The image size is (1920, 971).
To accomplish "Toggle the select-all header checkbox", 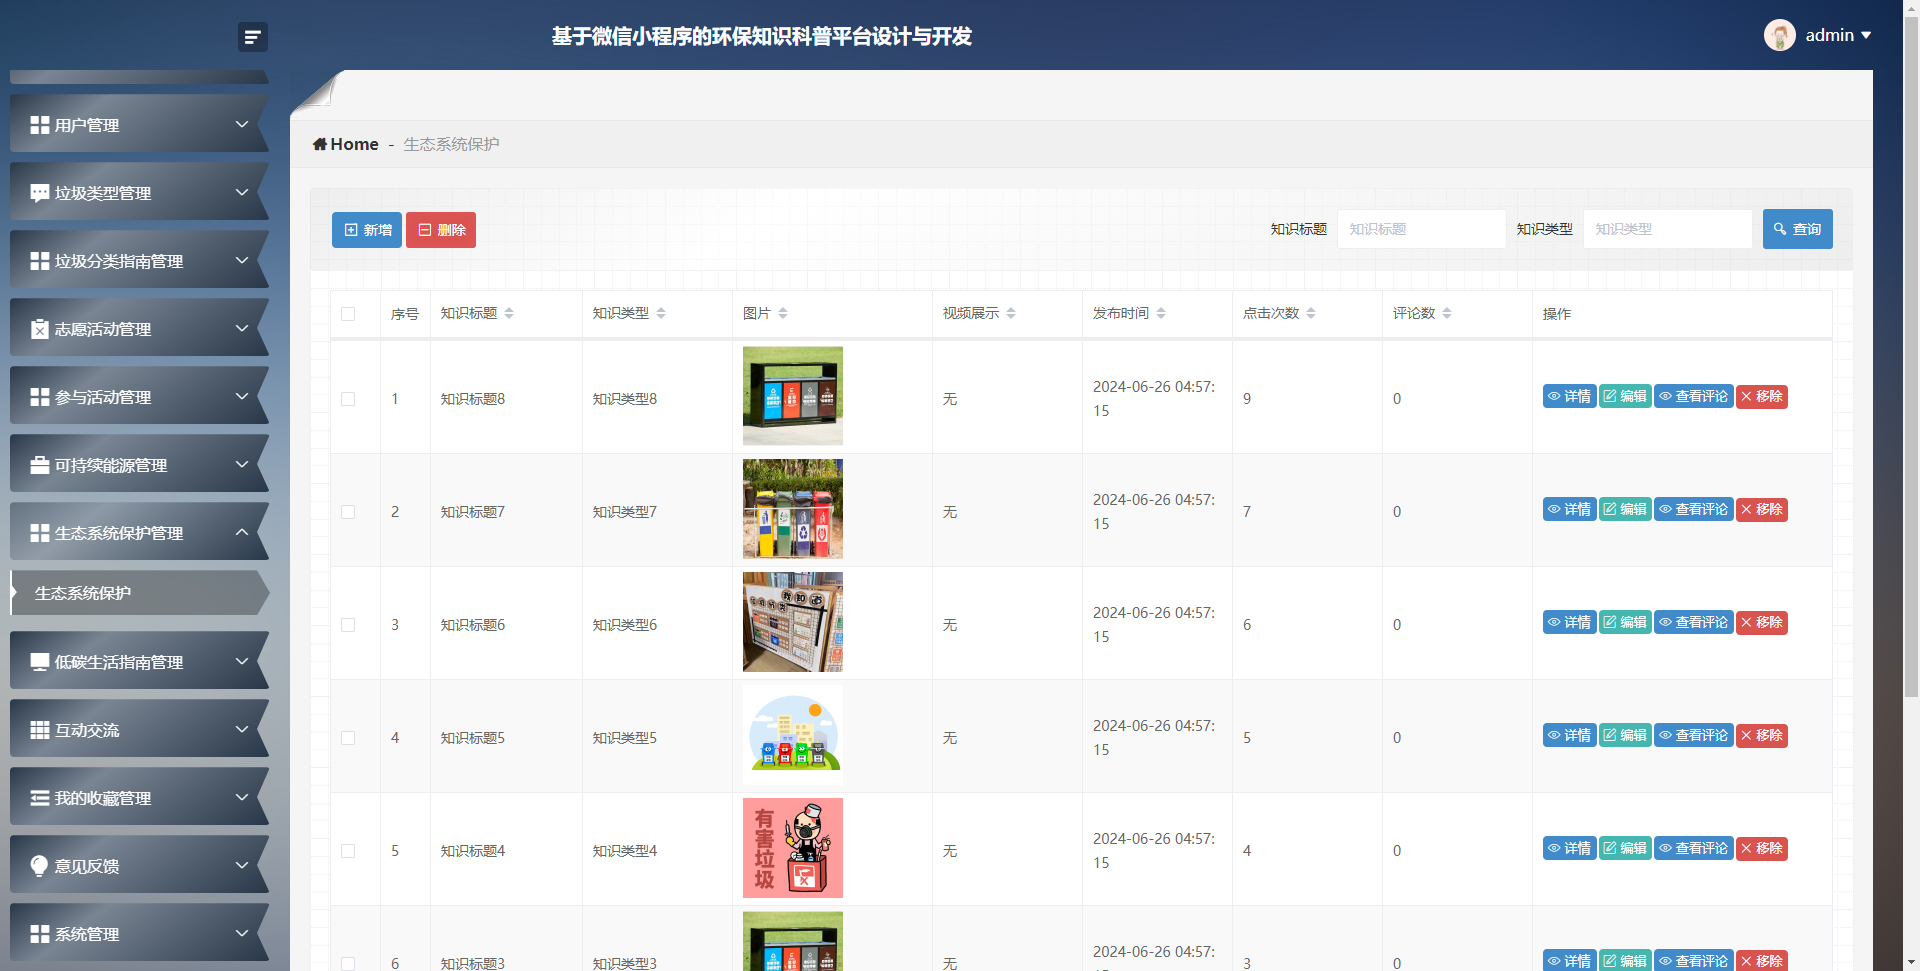I will (x=348, y=314).
